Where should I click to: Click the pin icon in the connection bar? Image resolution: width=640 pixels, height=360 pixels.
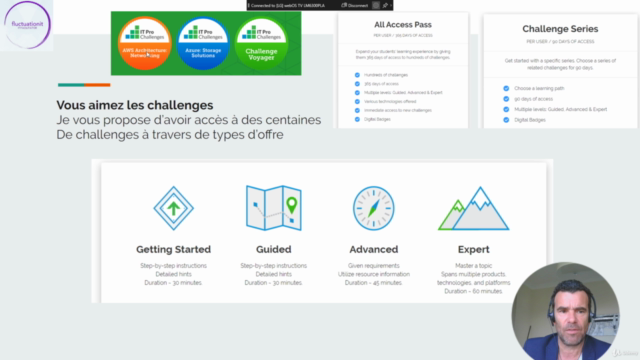[385, 5]
